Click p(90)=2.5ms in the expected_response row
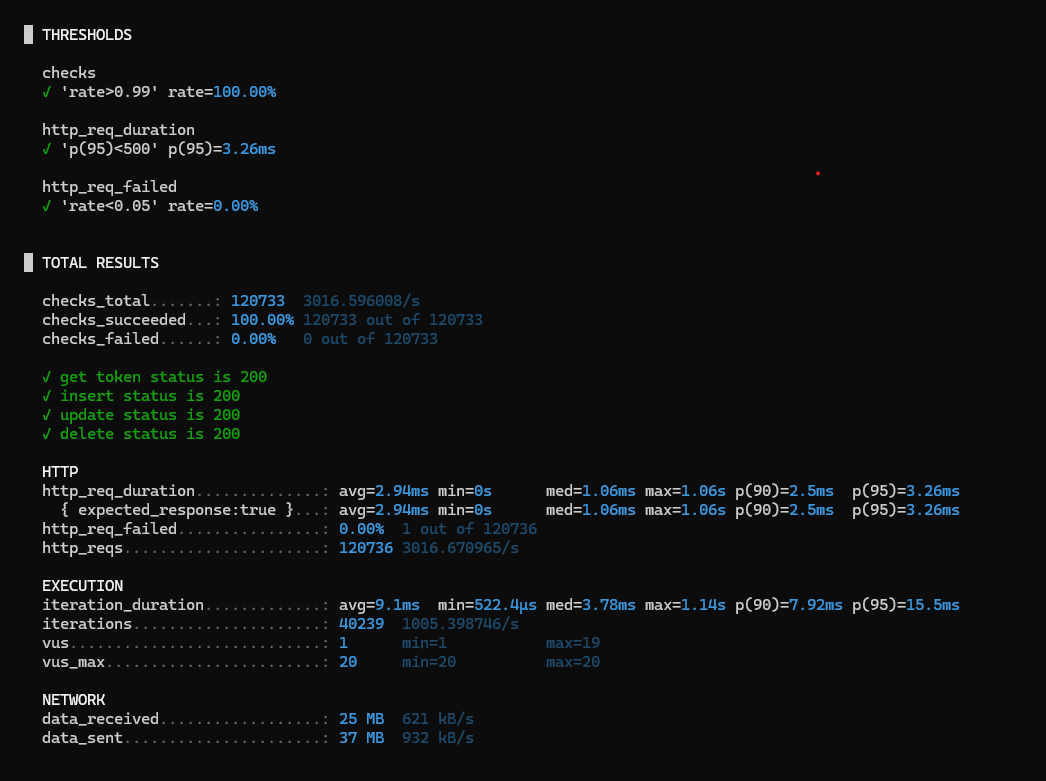 (x=784, y=510)
